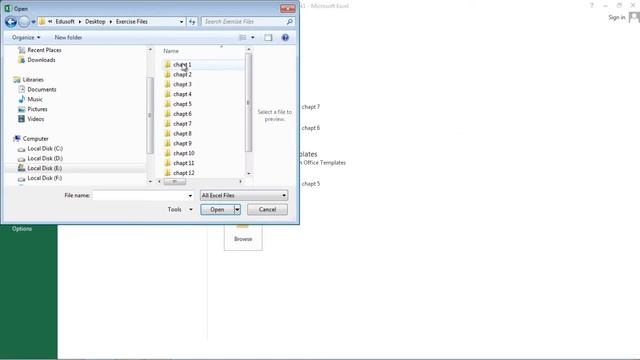Click chapt 6 recent folder in Excel
This screenshot has height=360, width=640.
(311, 128)
